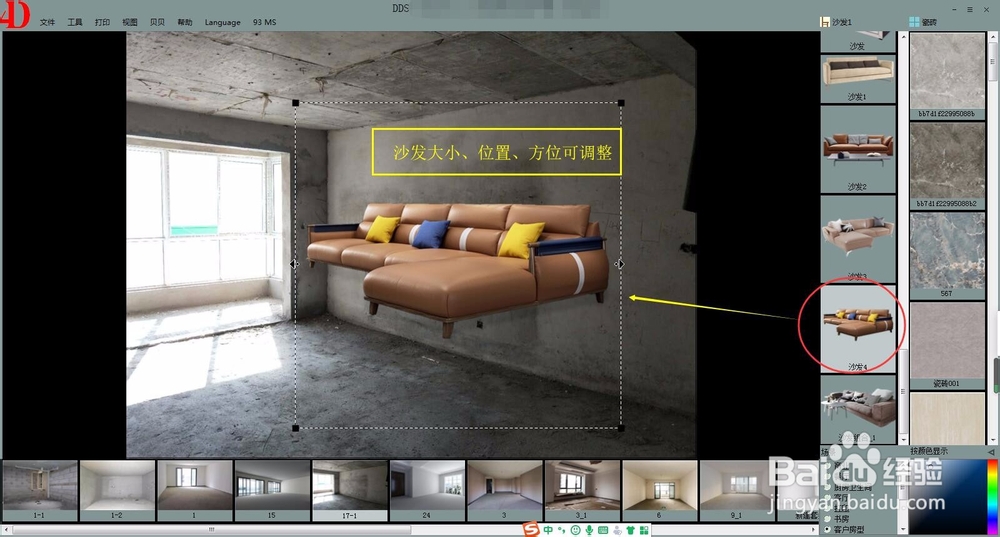The width and height of the screenshot is (1000, 537).
Task: Open room scene thumbnail 15
Action: coord(272,490)
